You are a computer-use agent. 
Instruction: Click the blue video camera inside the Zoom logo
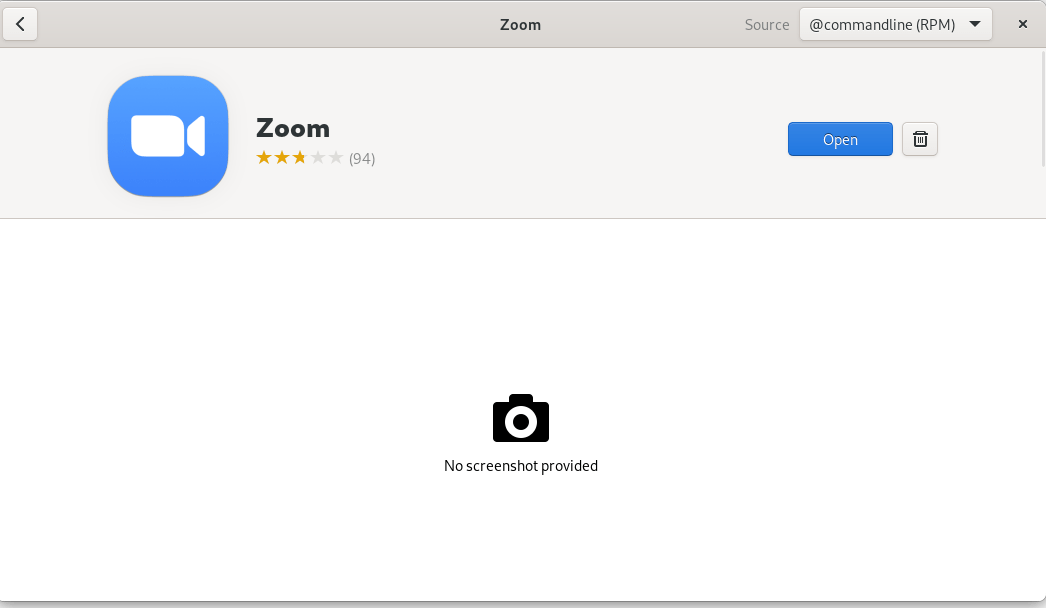pyautogui.click(x=167, y=135)
